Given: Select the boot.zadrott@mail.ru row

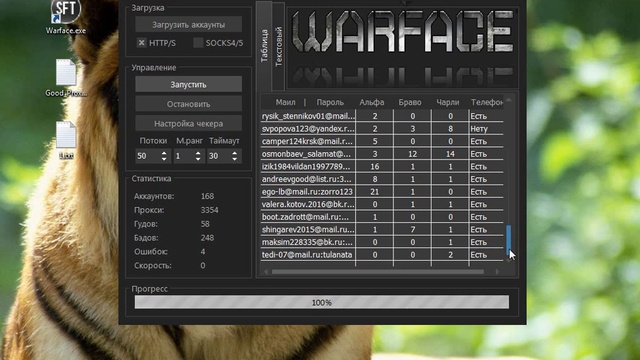Looking at the screenshot, I should [382, 217].
